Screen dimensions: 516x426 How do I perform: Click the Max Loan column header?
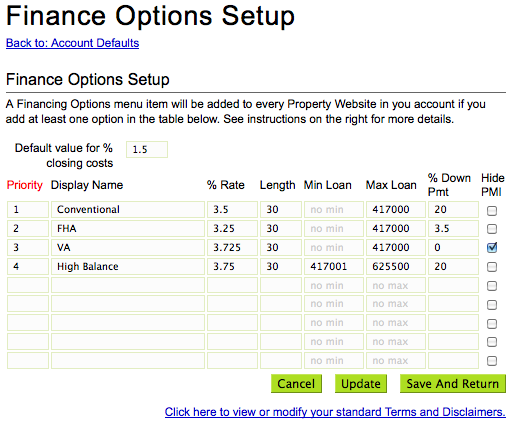point(391,185)
